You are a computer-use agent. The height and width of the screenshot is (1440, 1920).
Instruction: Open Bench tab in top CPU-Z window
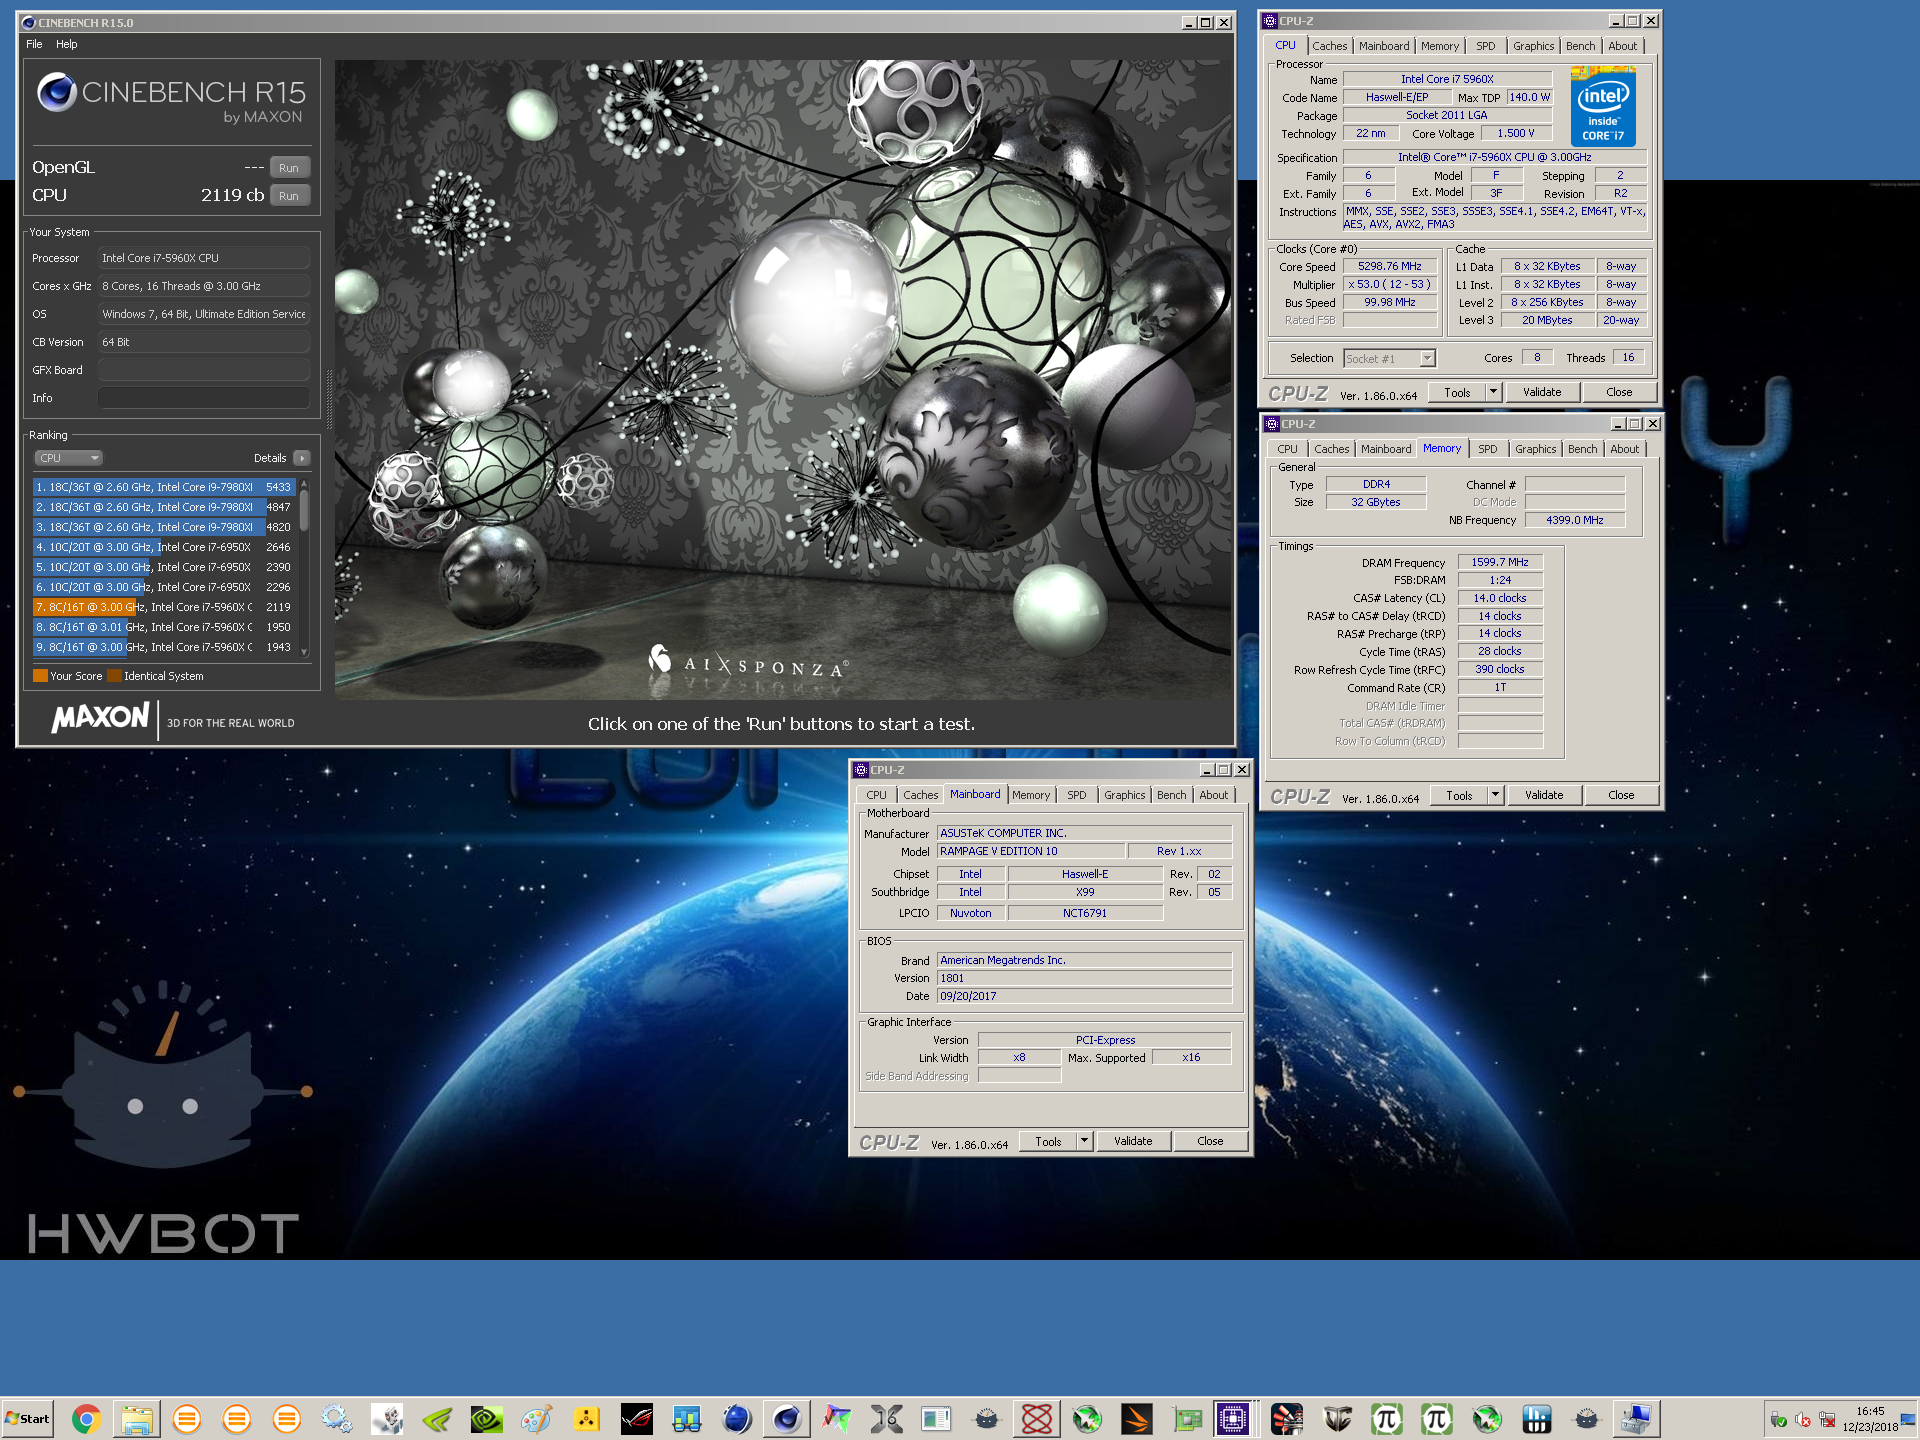coord(1581,46)
